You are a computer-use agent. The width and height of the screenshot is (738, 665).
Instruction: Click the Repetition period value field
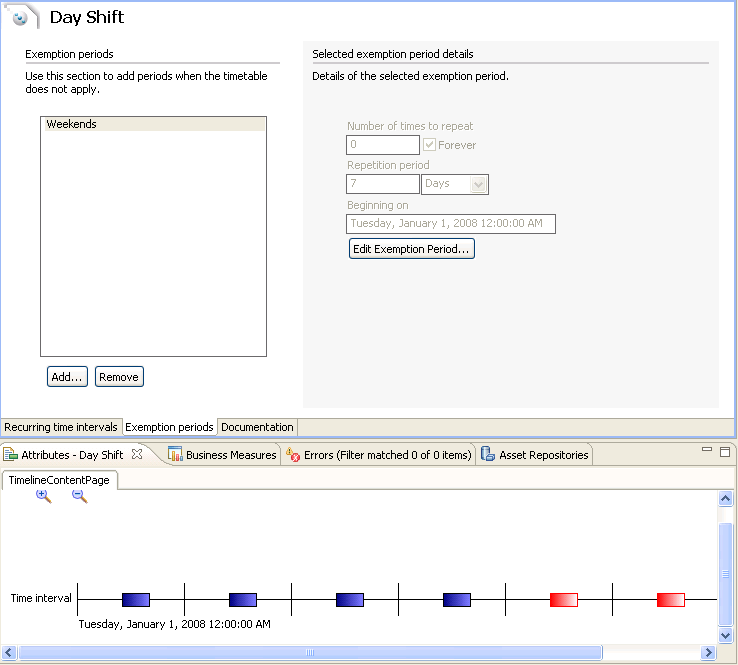(383, 184)
